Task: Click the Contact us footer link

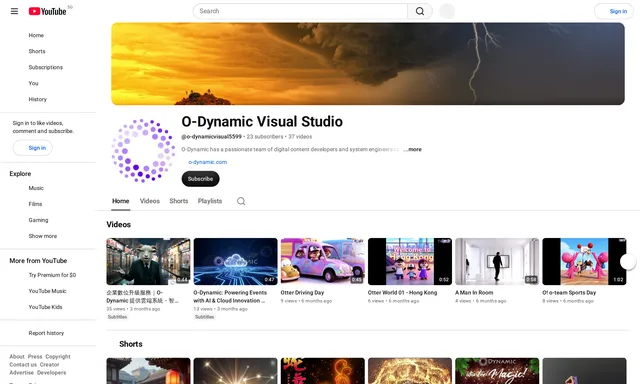Action: coord(23,365)
